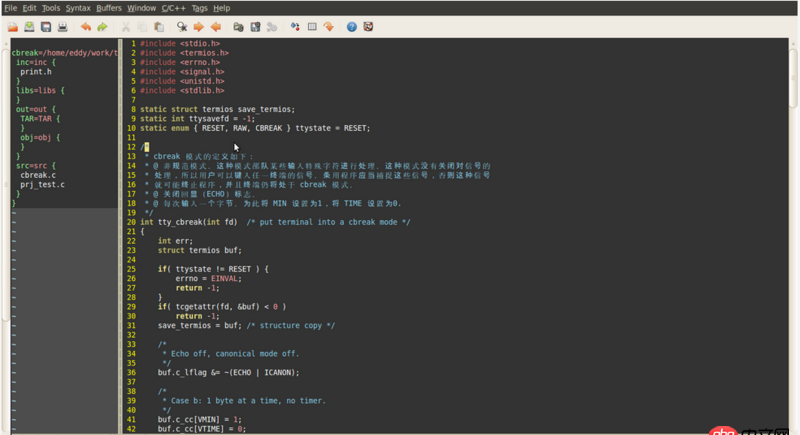Click the Find Next right-arrow icon

pos(198,27)
